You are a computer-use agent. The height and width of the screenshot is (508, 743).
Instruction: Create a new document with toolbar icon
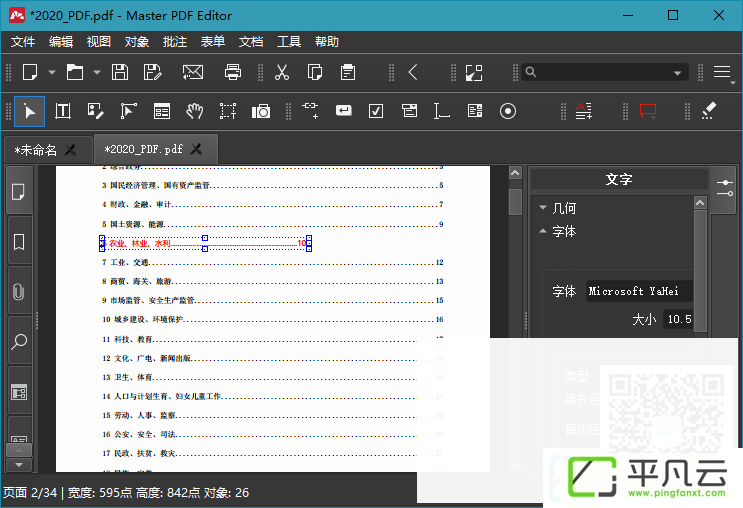click(30, 73)
